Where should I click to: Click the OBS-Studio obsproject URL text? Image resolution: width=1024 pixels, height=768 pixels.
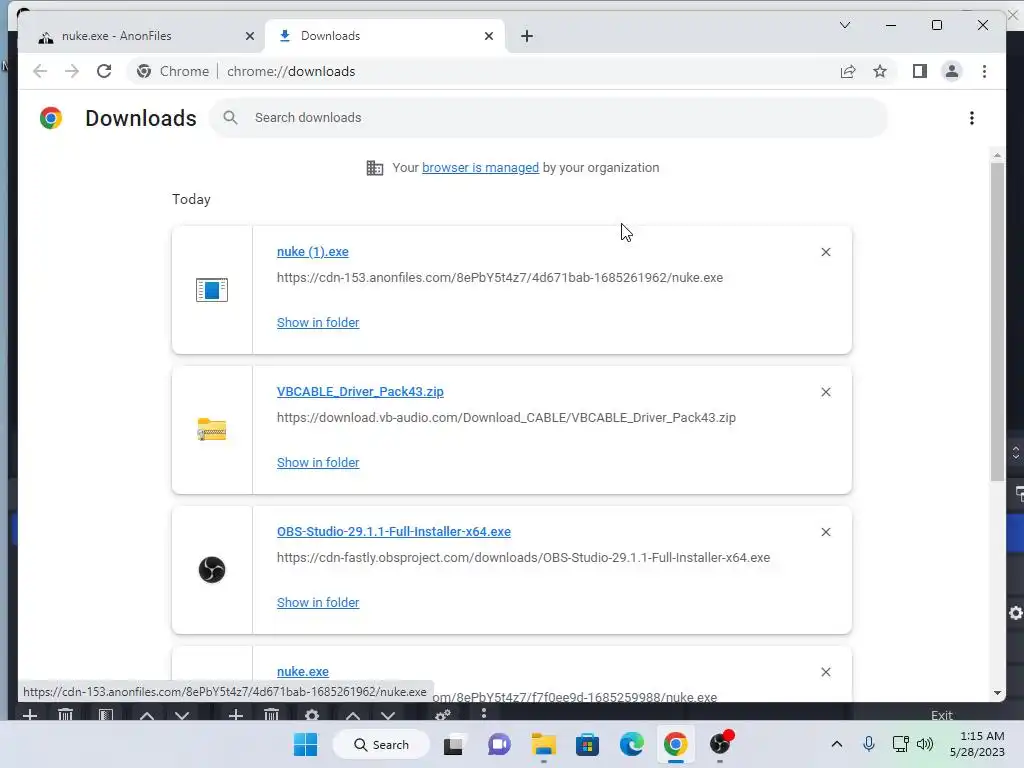tap(523, 558)
